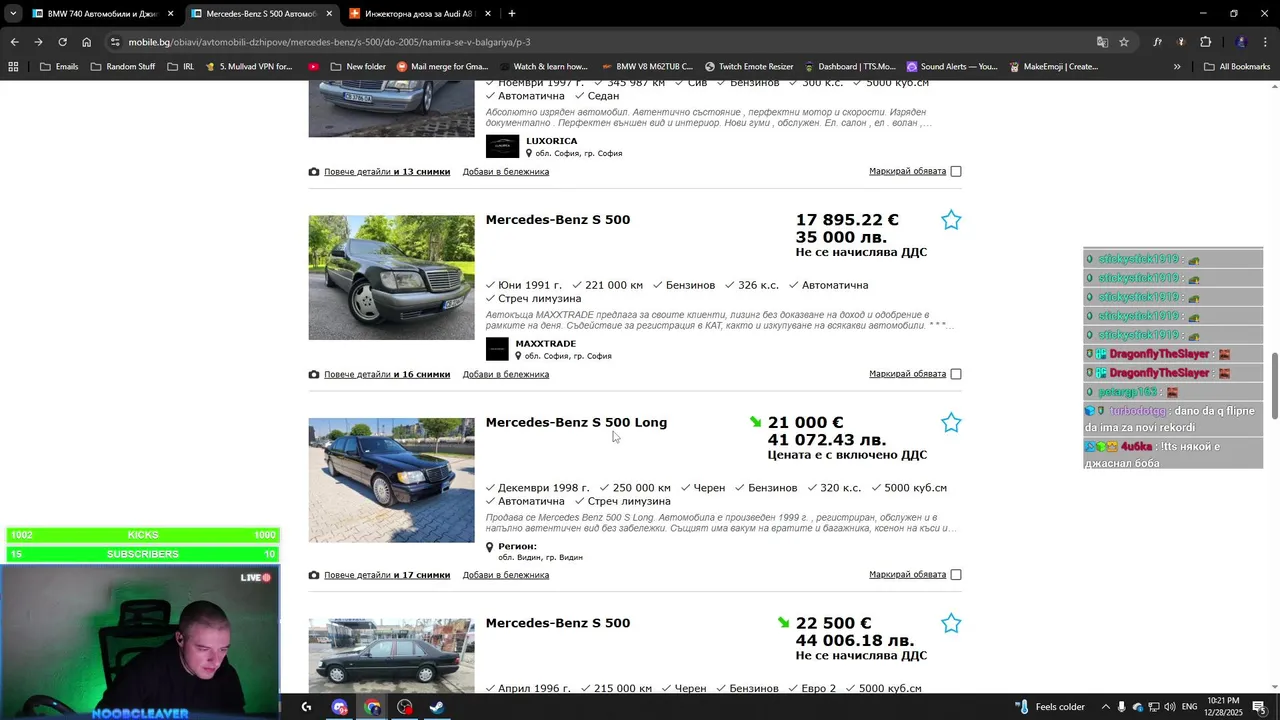Open the 5. Mullvad VPN bookmark
The image size is (1280, 720).
point(248,67)
